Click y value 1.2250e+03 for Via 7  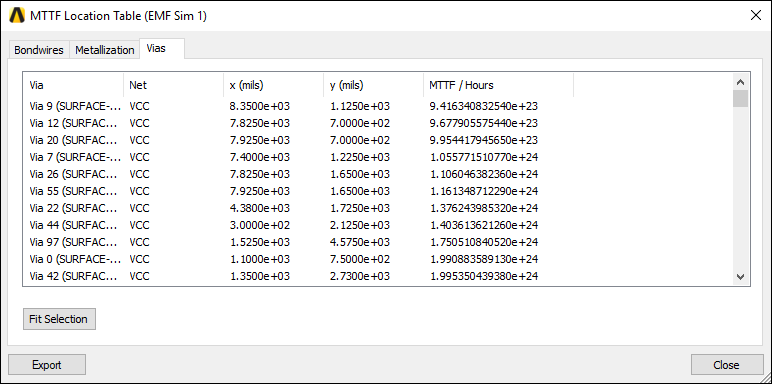pos(360,157)
